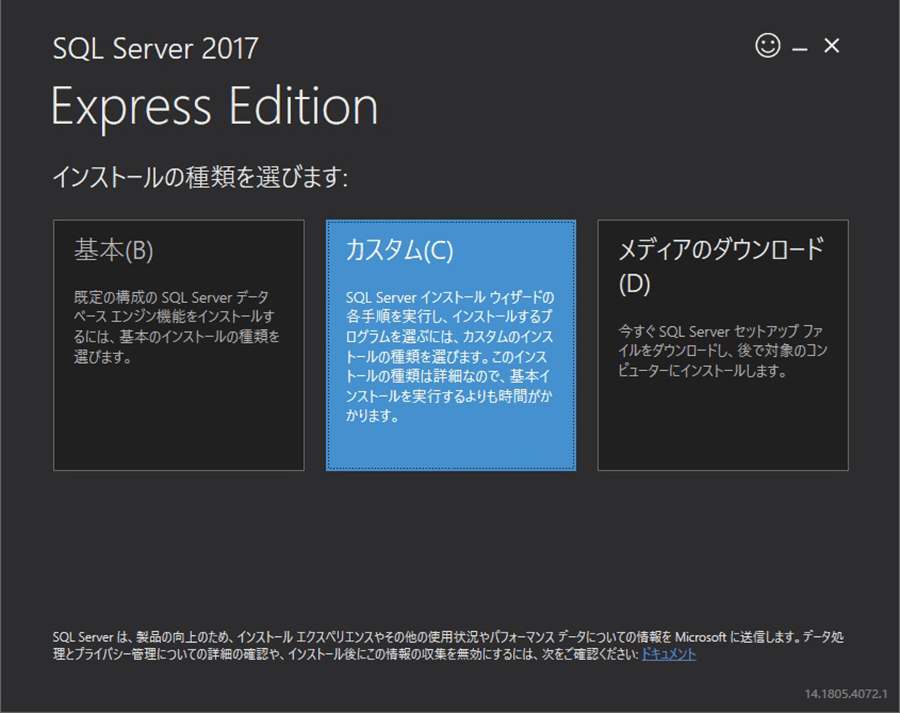Select the 基本(B) basic installation tile

(x=179, y=345)
